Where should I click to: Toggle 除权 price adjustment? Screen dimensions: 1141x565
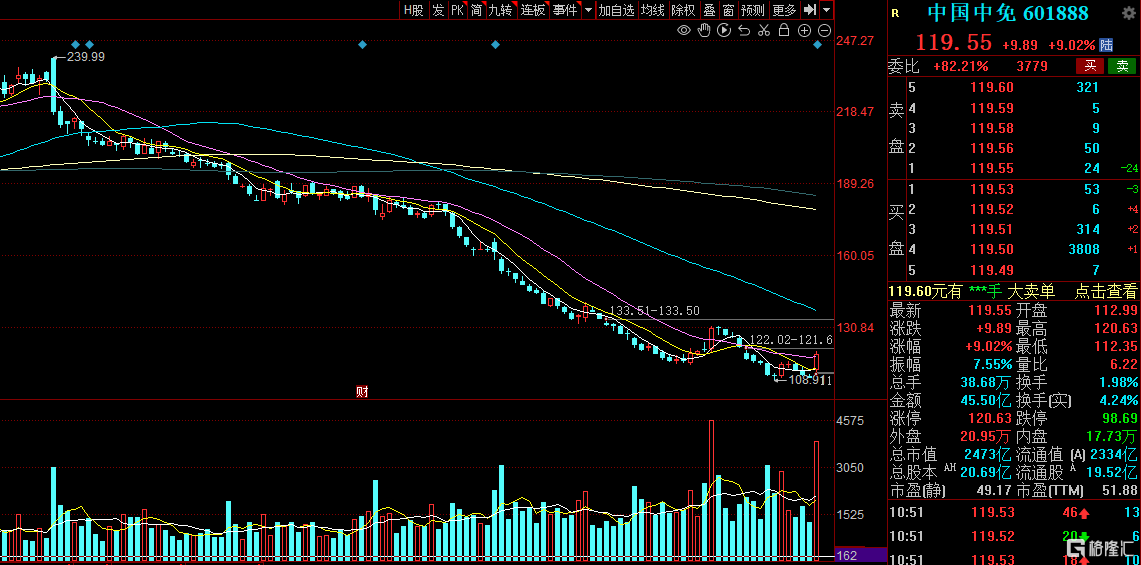pos(683,10)
